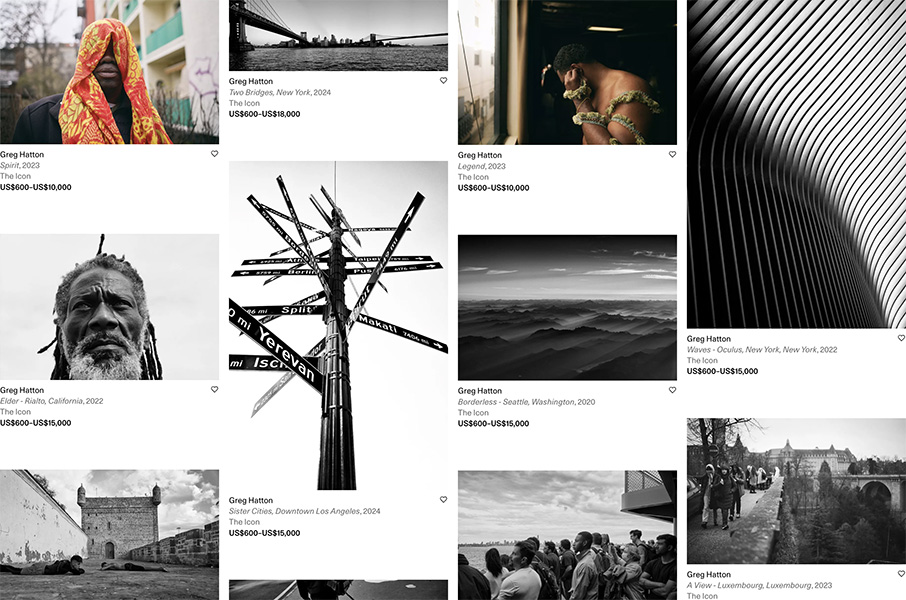
Task: Save Elder - Rialto, California with heart
Action: pyautogui.click(x=214, y=390)
